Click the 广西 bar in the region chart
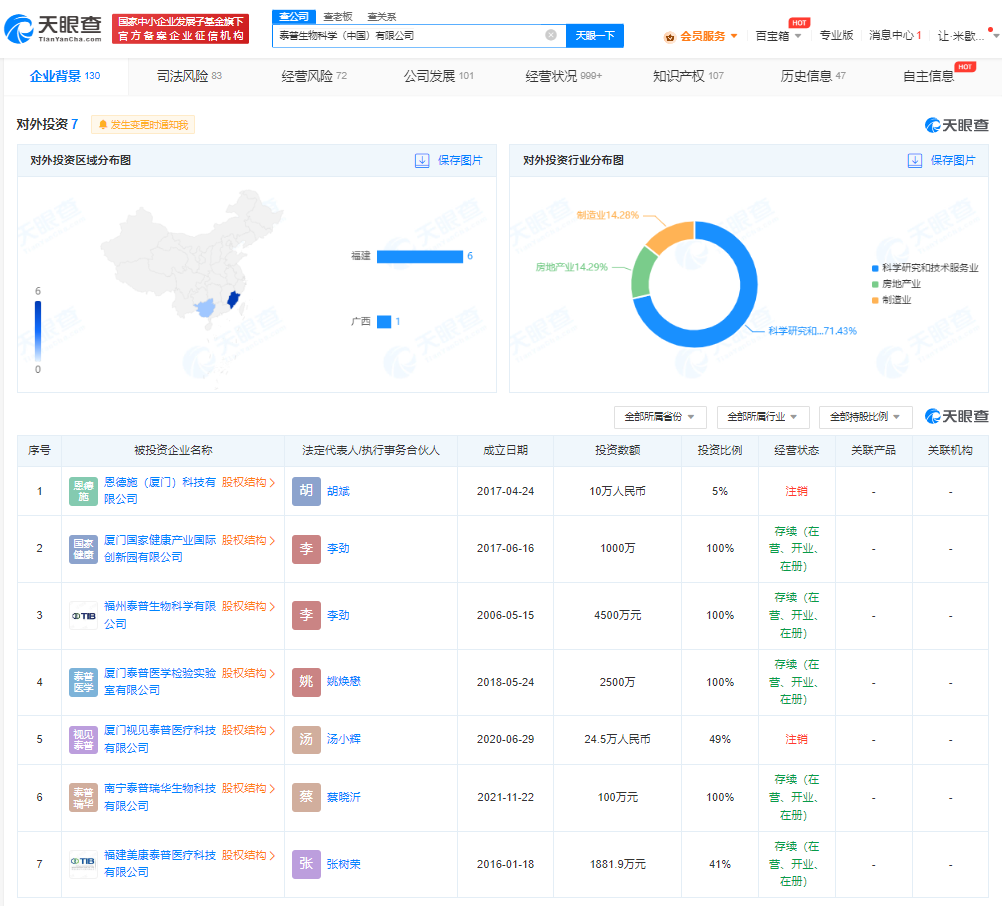Screen dimensions: 1002x906 (x=384, y=321)
